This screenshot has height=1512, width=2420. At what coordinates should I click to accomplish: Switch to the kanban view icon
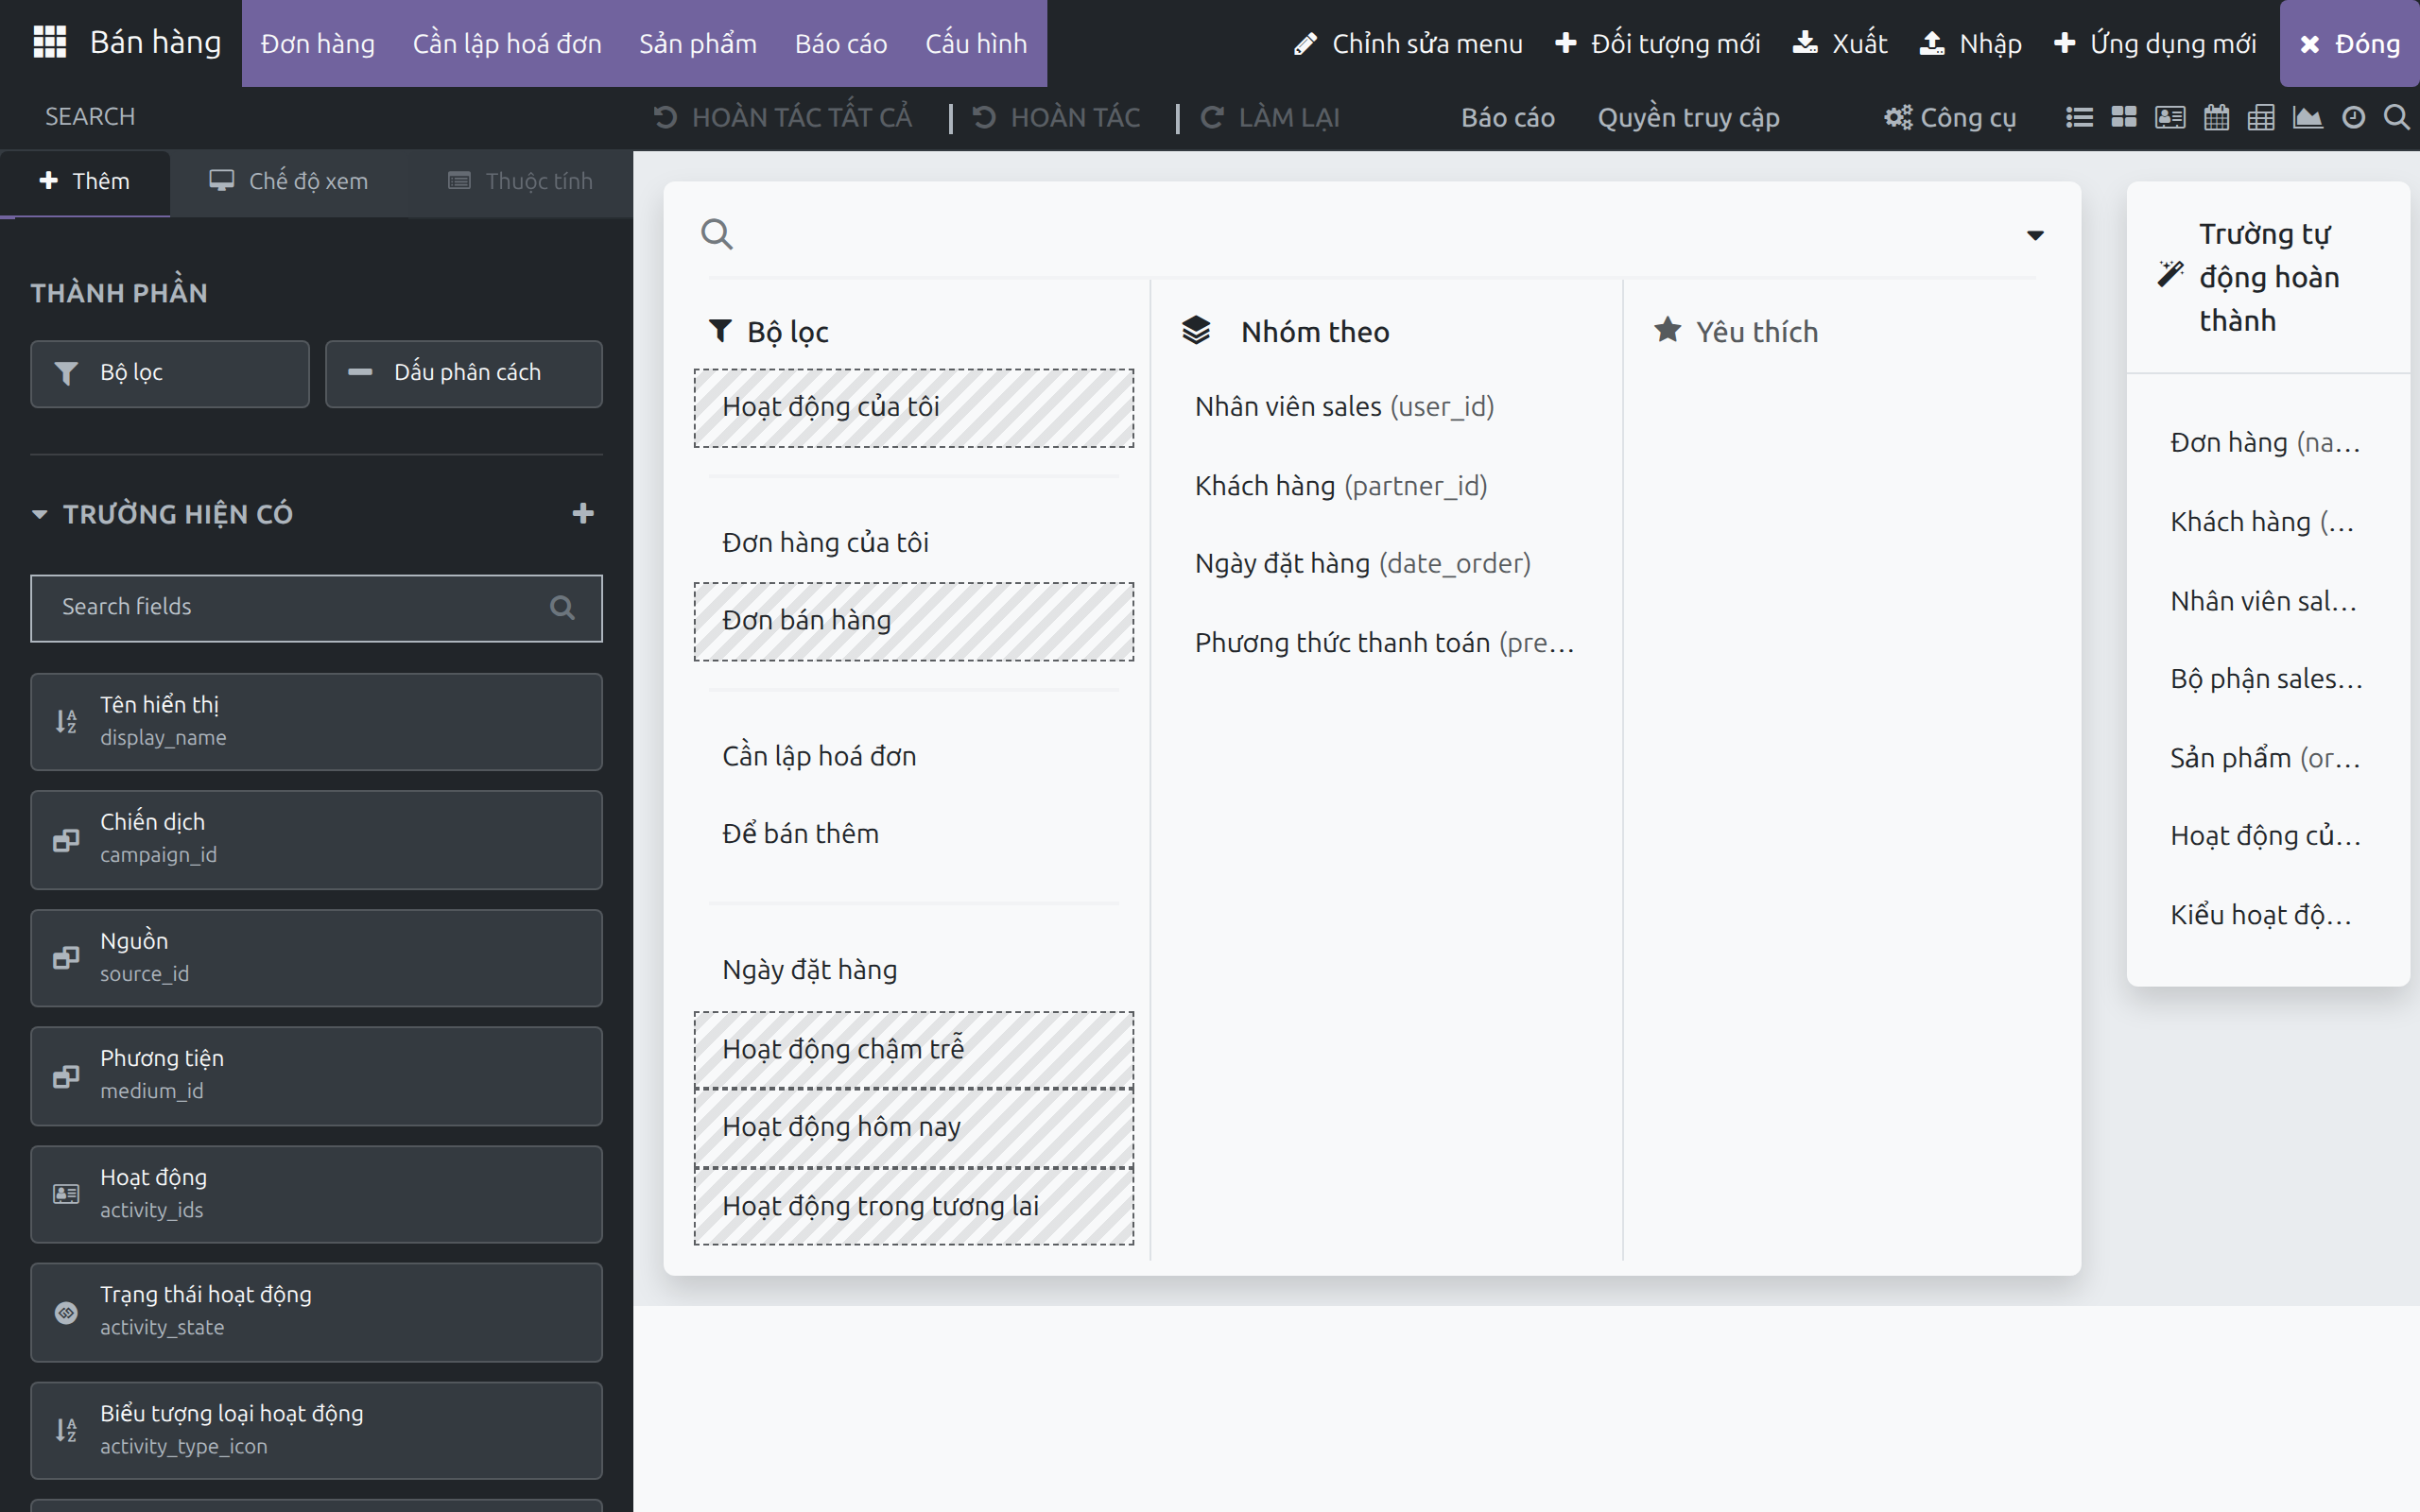coord(2123,117)
